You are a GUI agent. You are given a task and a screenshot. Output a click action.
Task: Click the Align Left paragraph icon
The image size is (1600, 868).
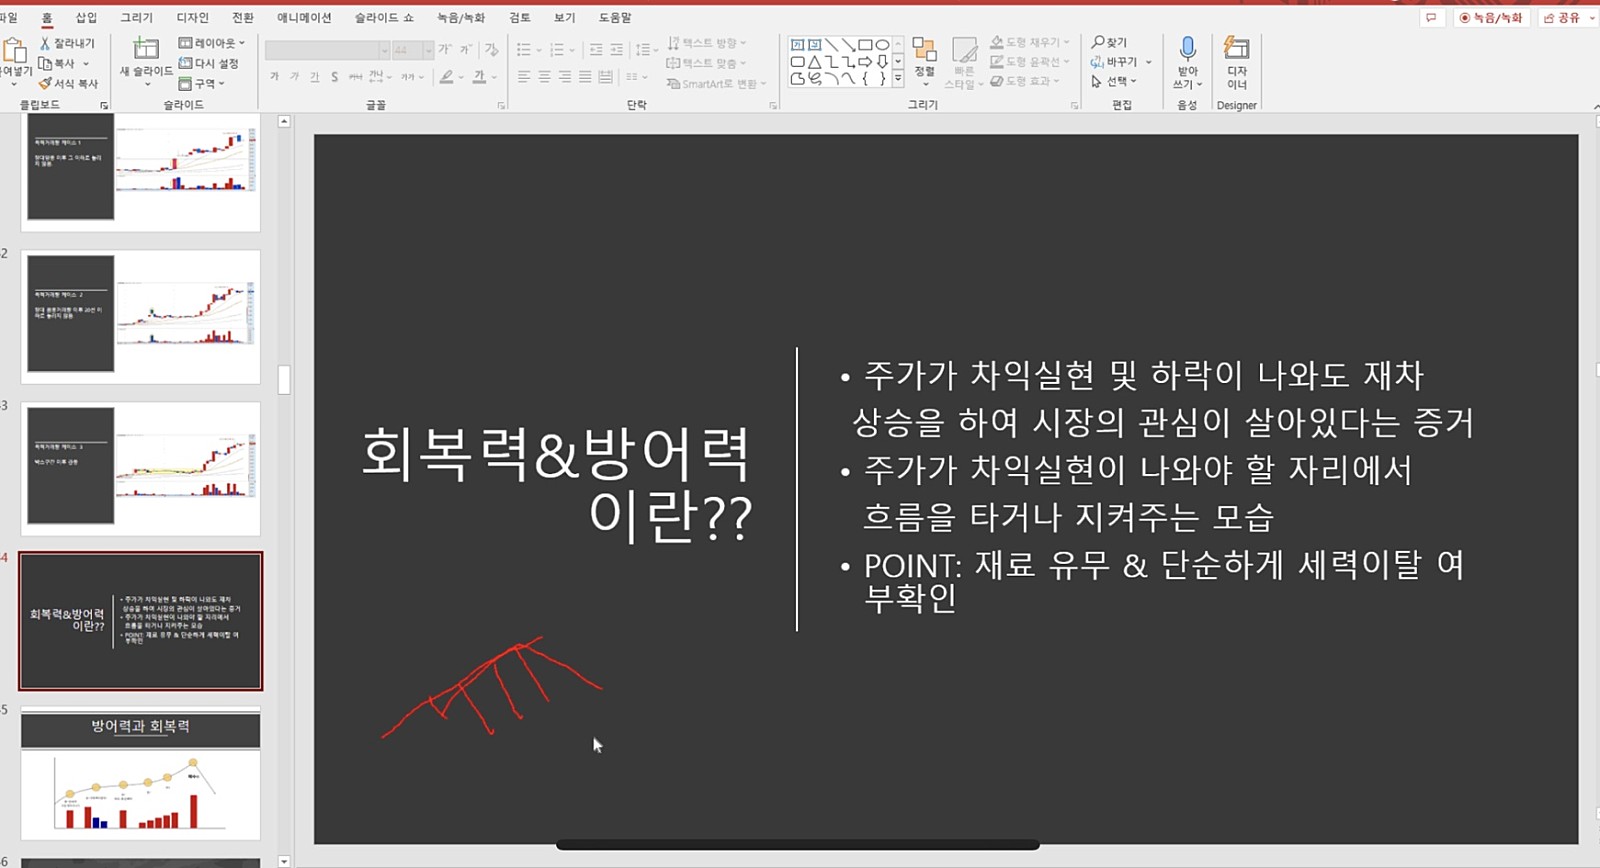[524, 77]
